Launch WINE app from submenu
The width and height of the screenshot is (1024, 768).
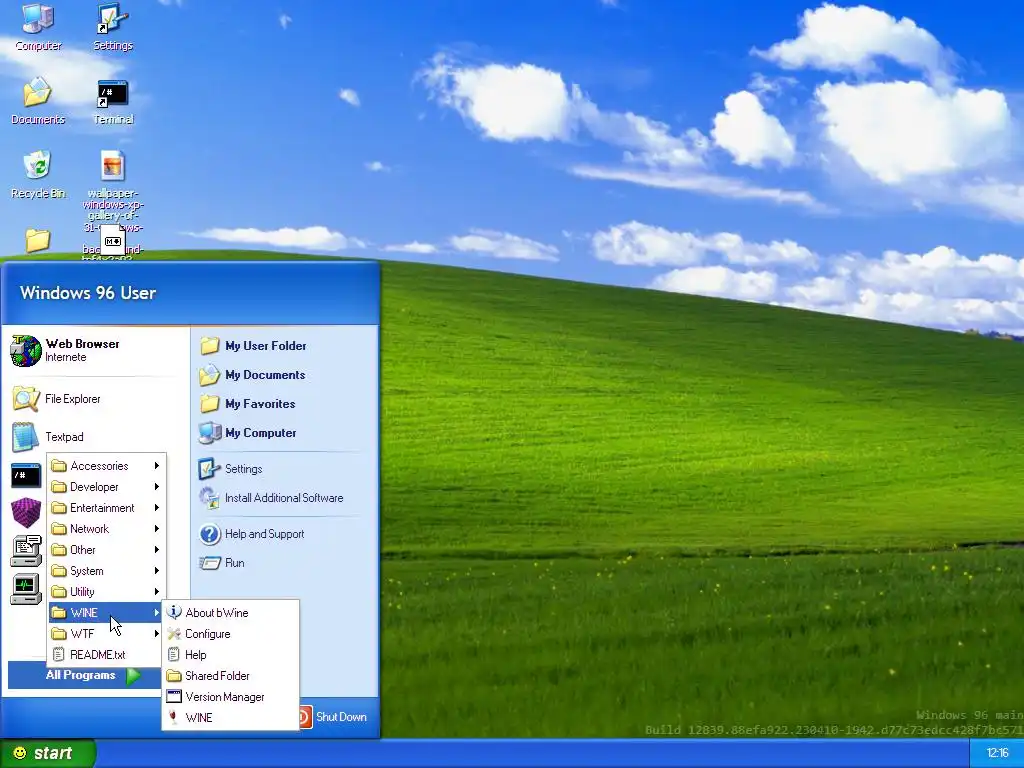[231, 718]
